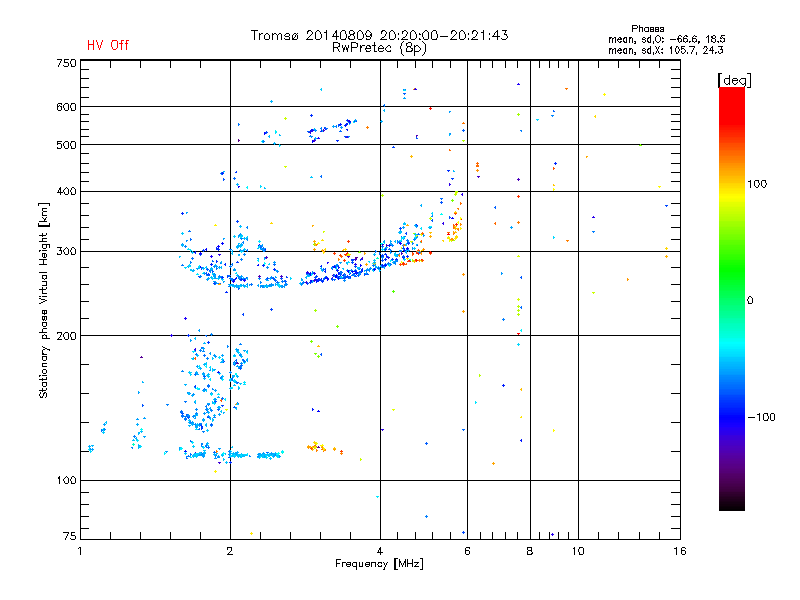Click the red 'HV Off' label
Image resolution: width=800 pixels, height=600 pixels.
pyautogui.click(x=108, y=45)
